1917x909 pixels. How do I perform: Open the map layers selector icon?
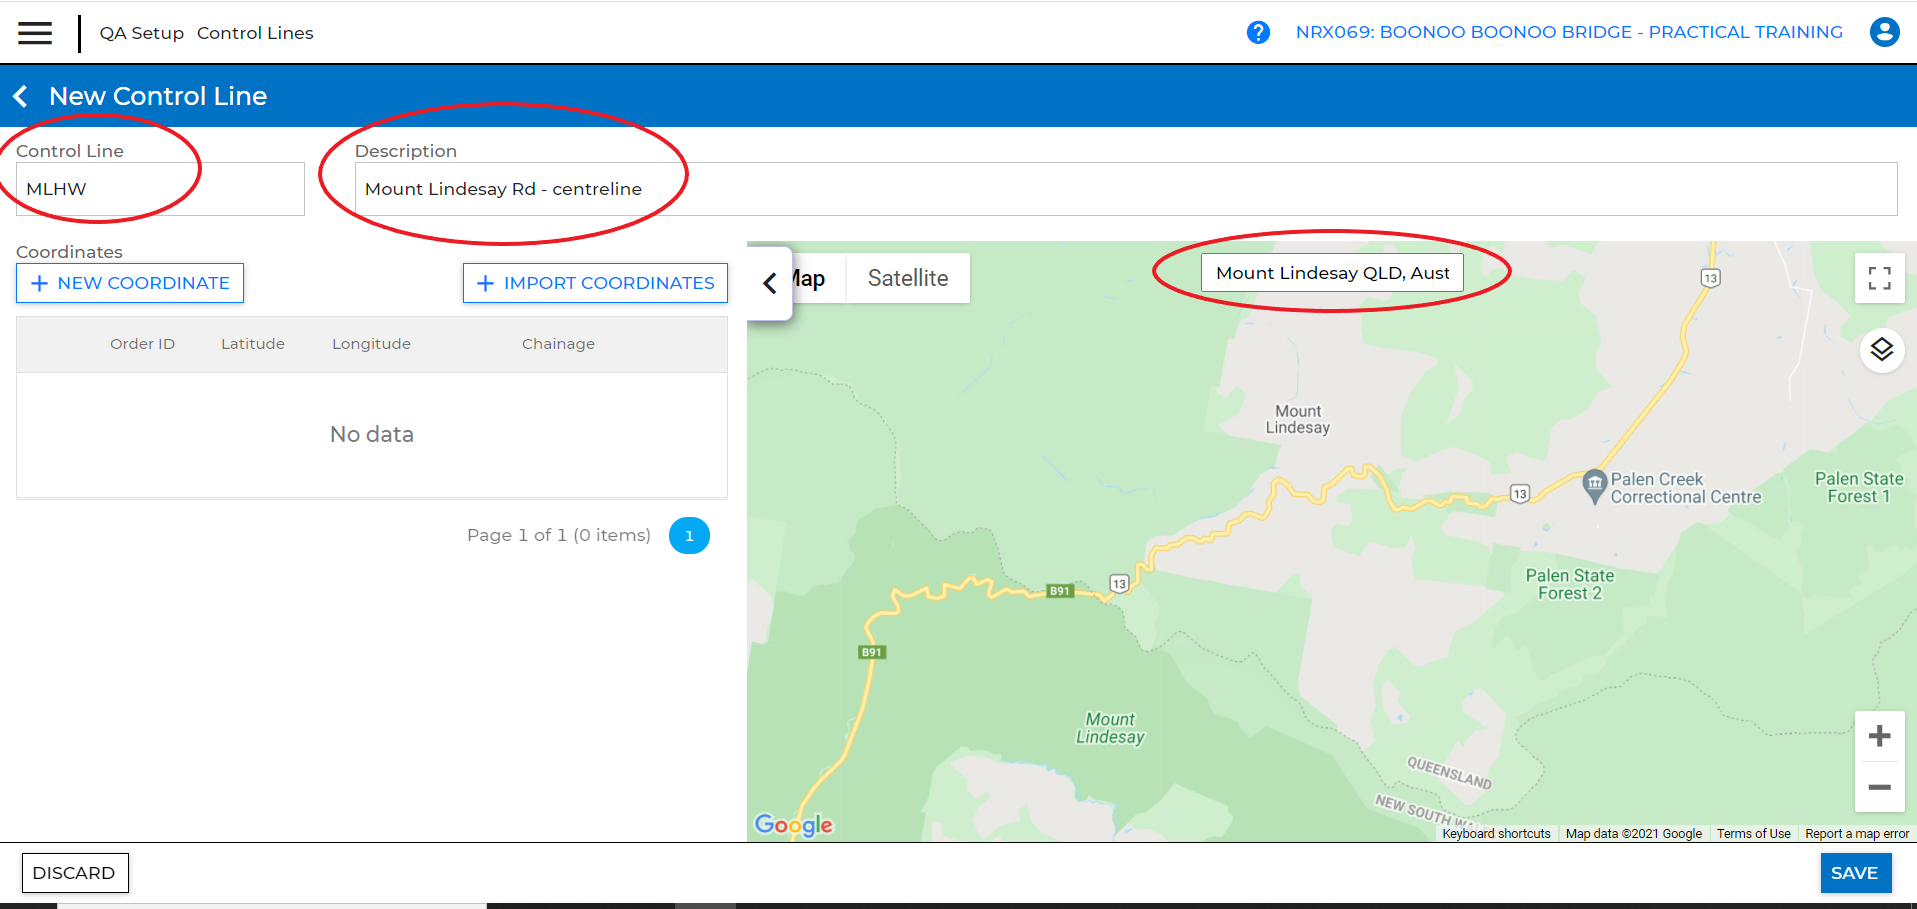pyautogui.click(x=1881, y=350)
